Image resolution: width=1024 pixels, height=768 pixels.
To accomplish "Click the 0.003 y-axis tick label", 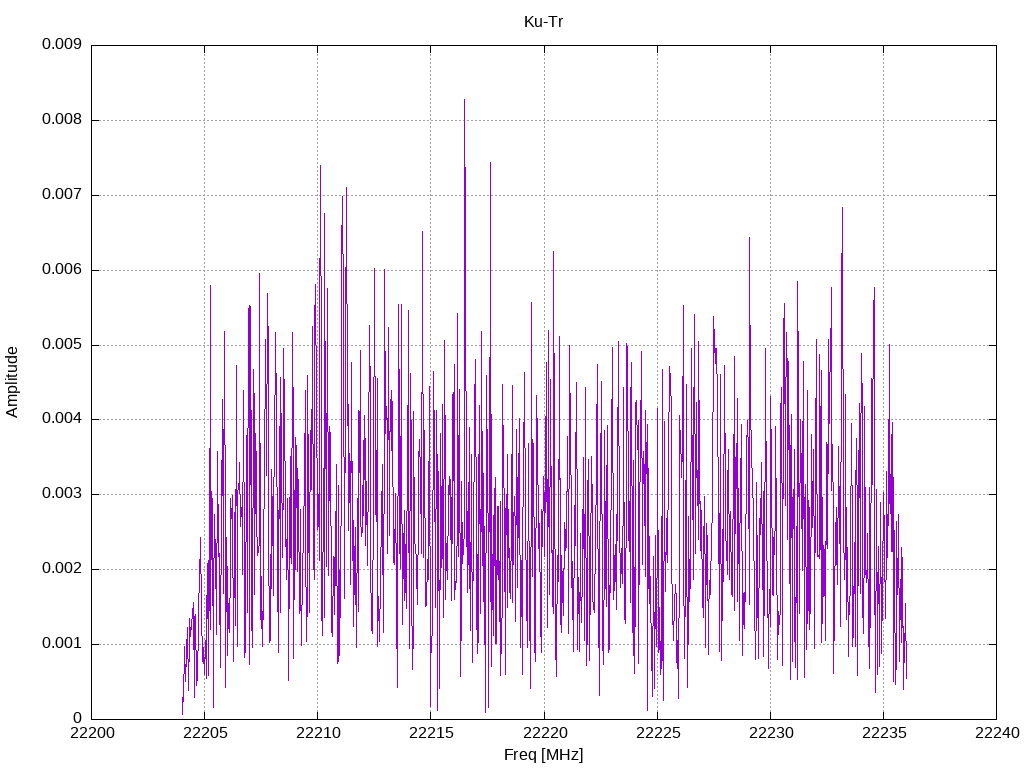I will [x=62, y=494].
